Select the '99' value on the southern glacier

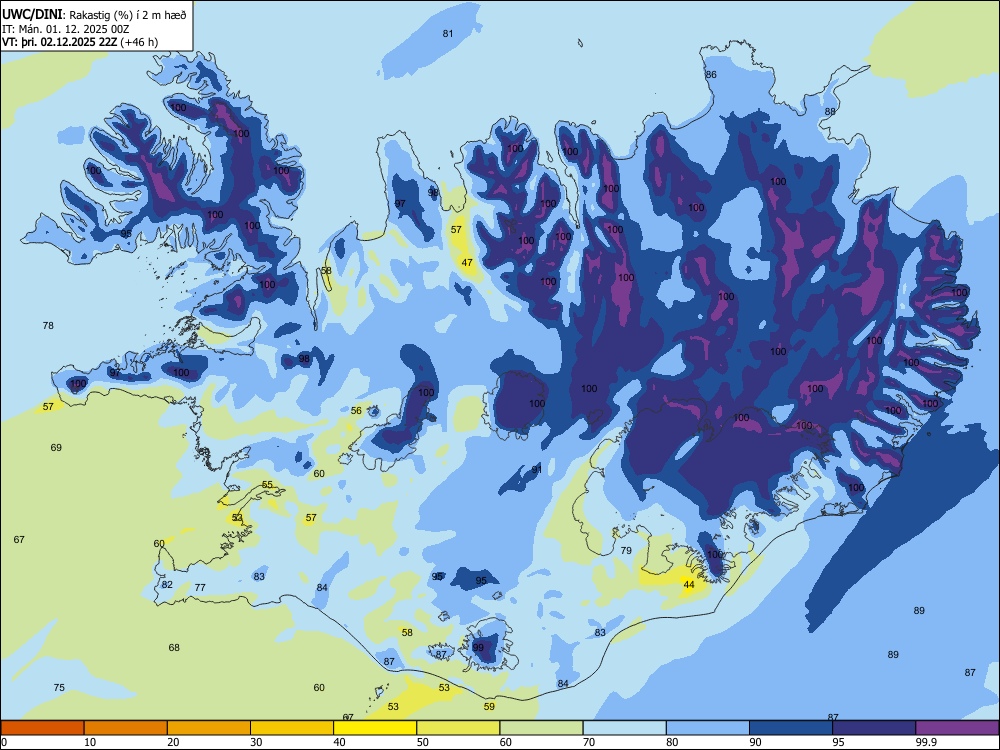coord(478,647)
